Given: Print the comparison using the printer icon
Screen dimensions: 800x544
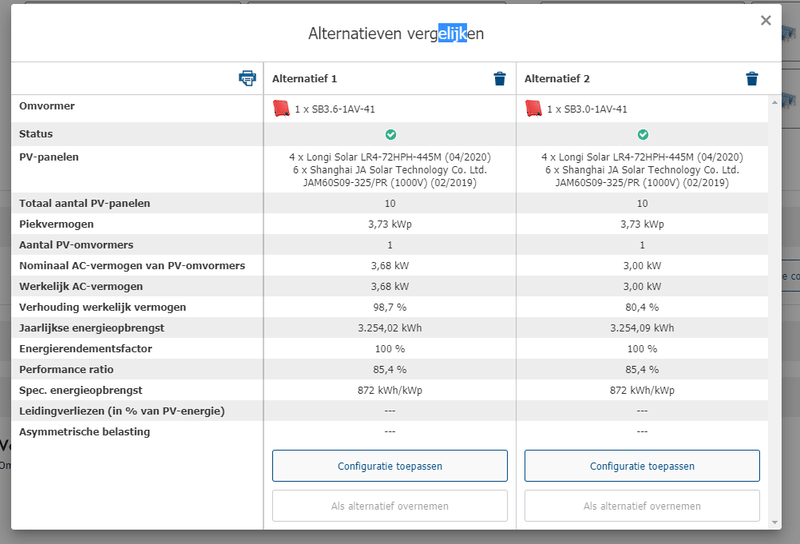Looking at the screenshot, I should [247, 78].
